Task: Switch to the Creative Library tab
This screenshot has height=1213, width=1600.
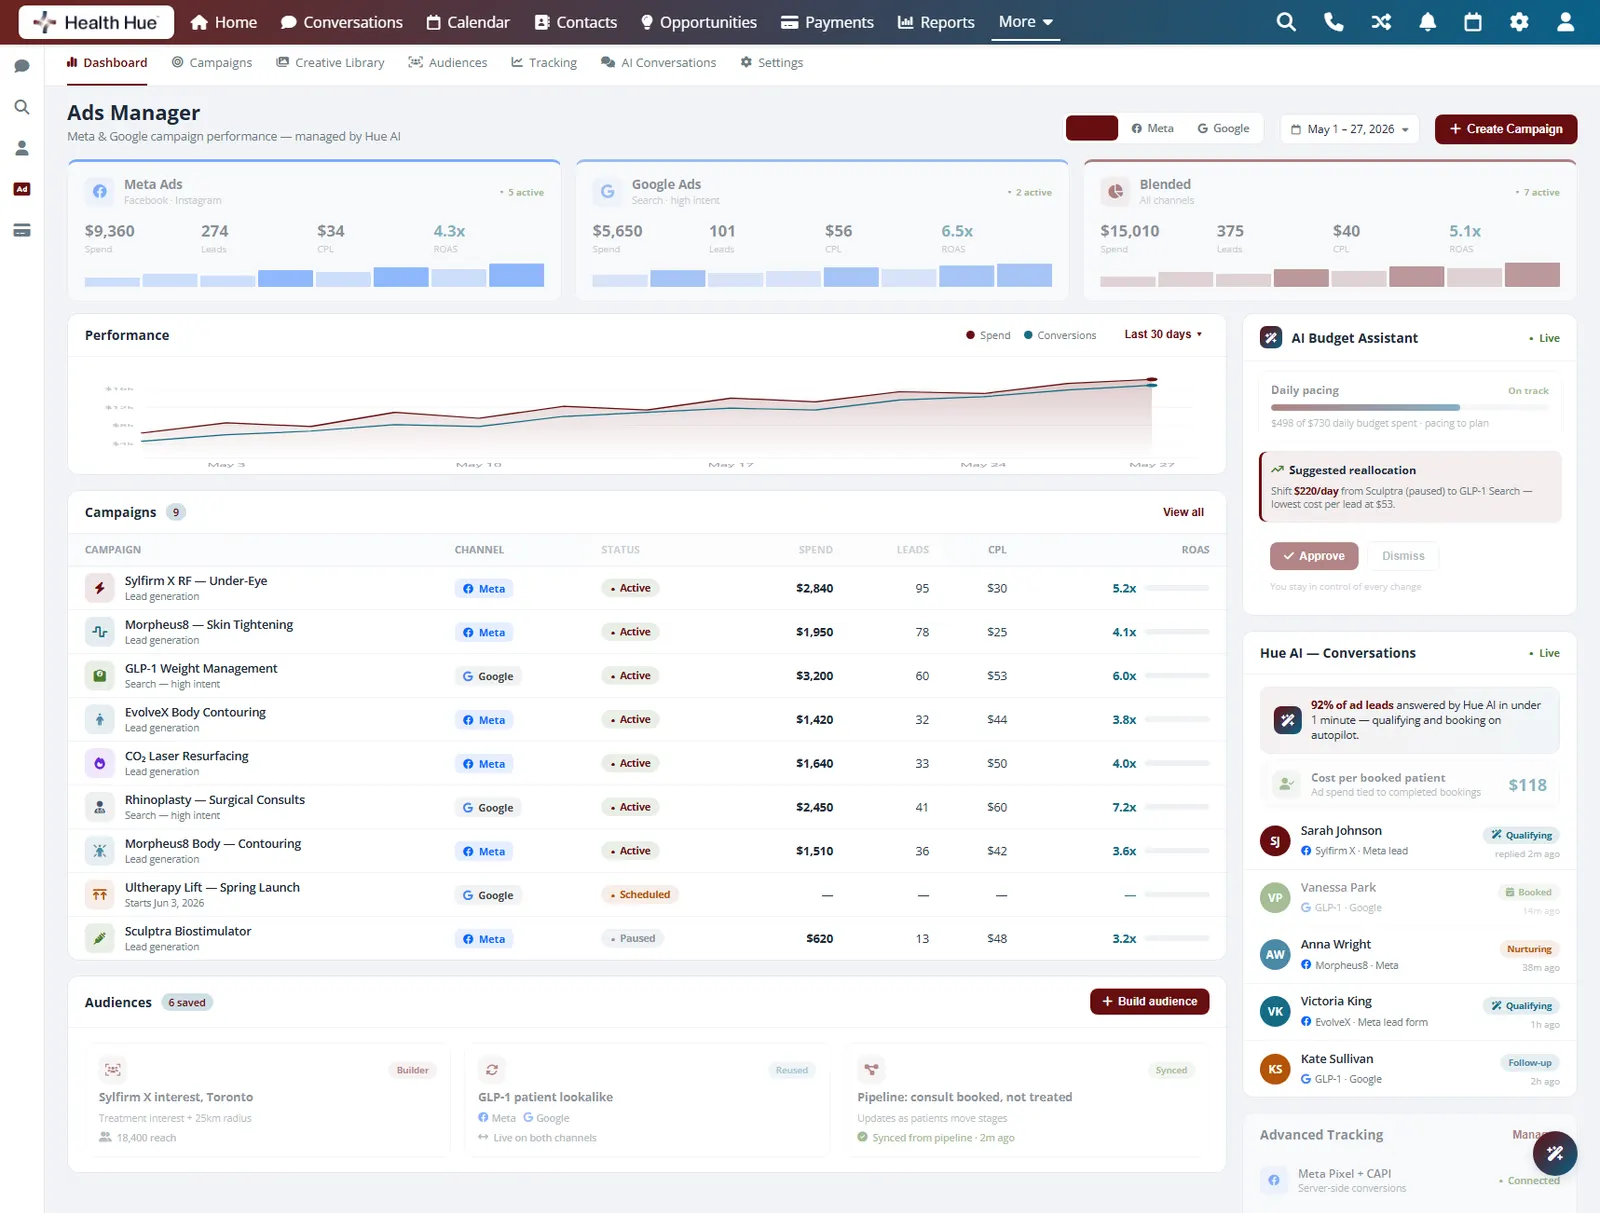Action: pyautogui.click(x=331, y=63)
